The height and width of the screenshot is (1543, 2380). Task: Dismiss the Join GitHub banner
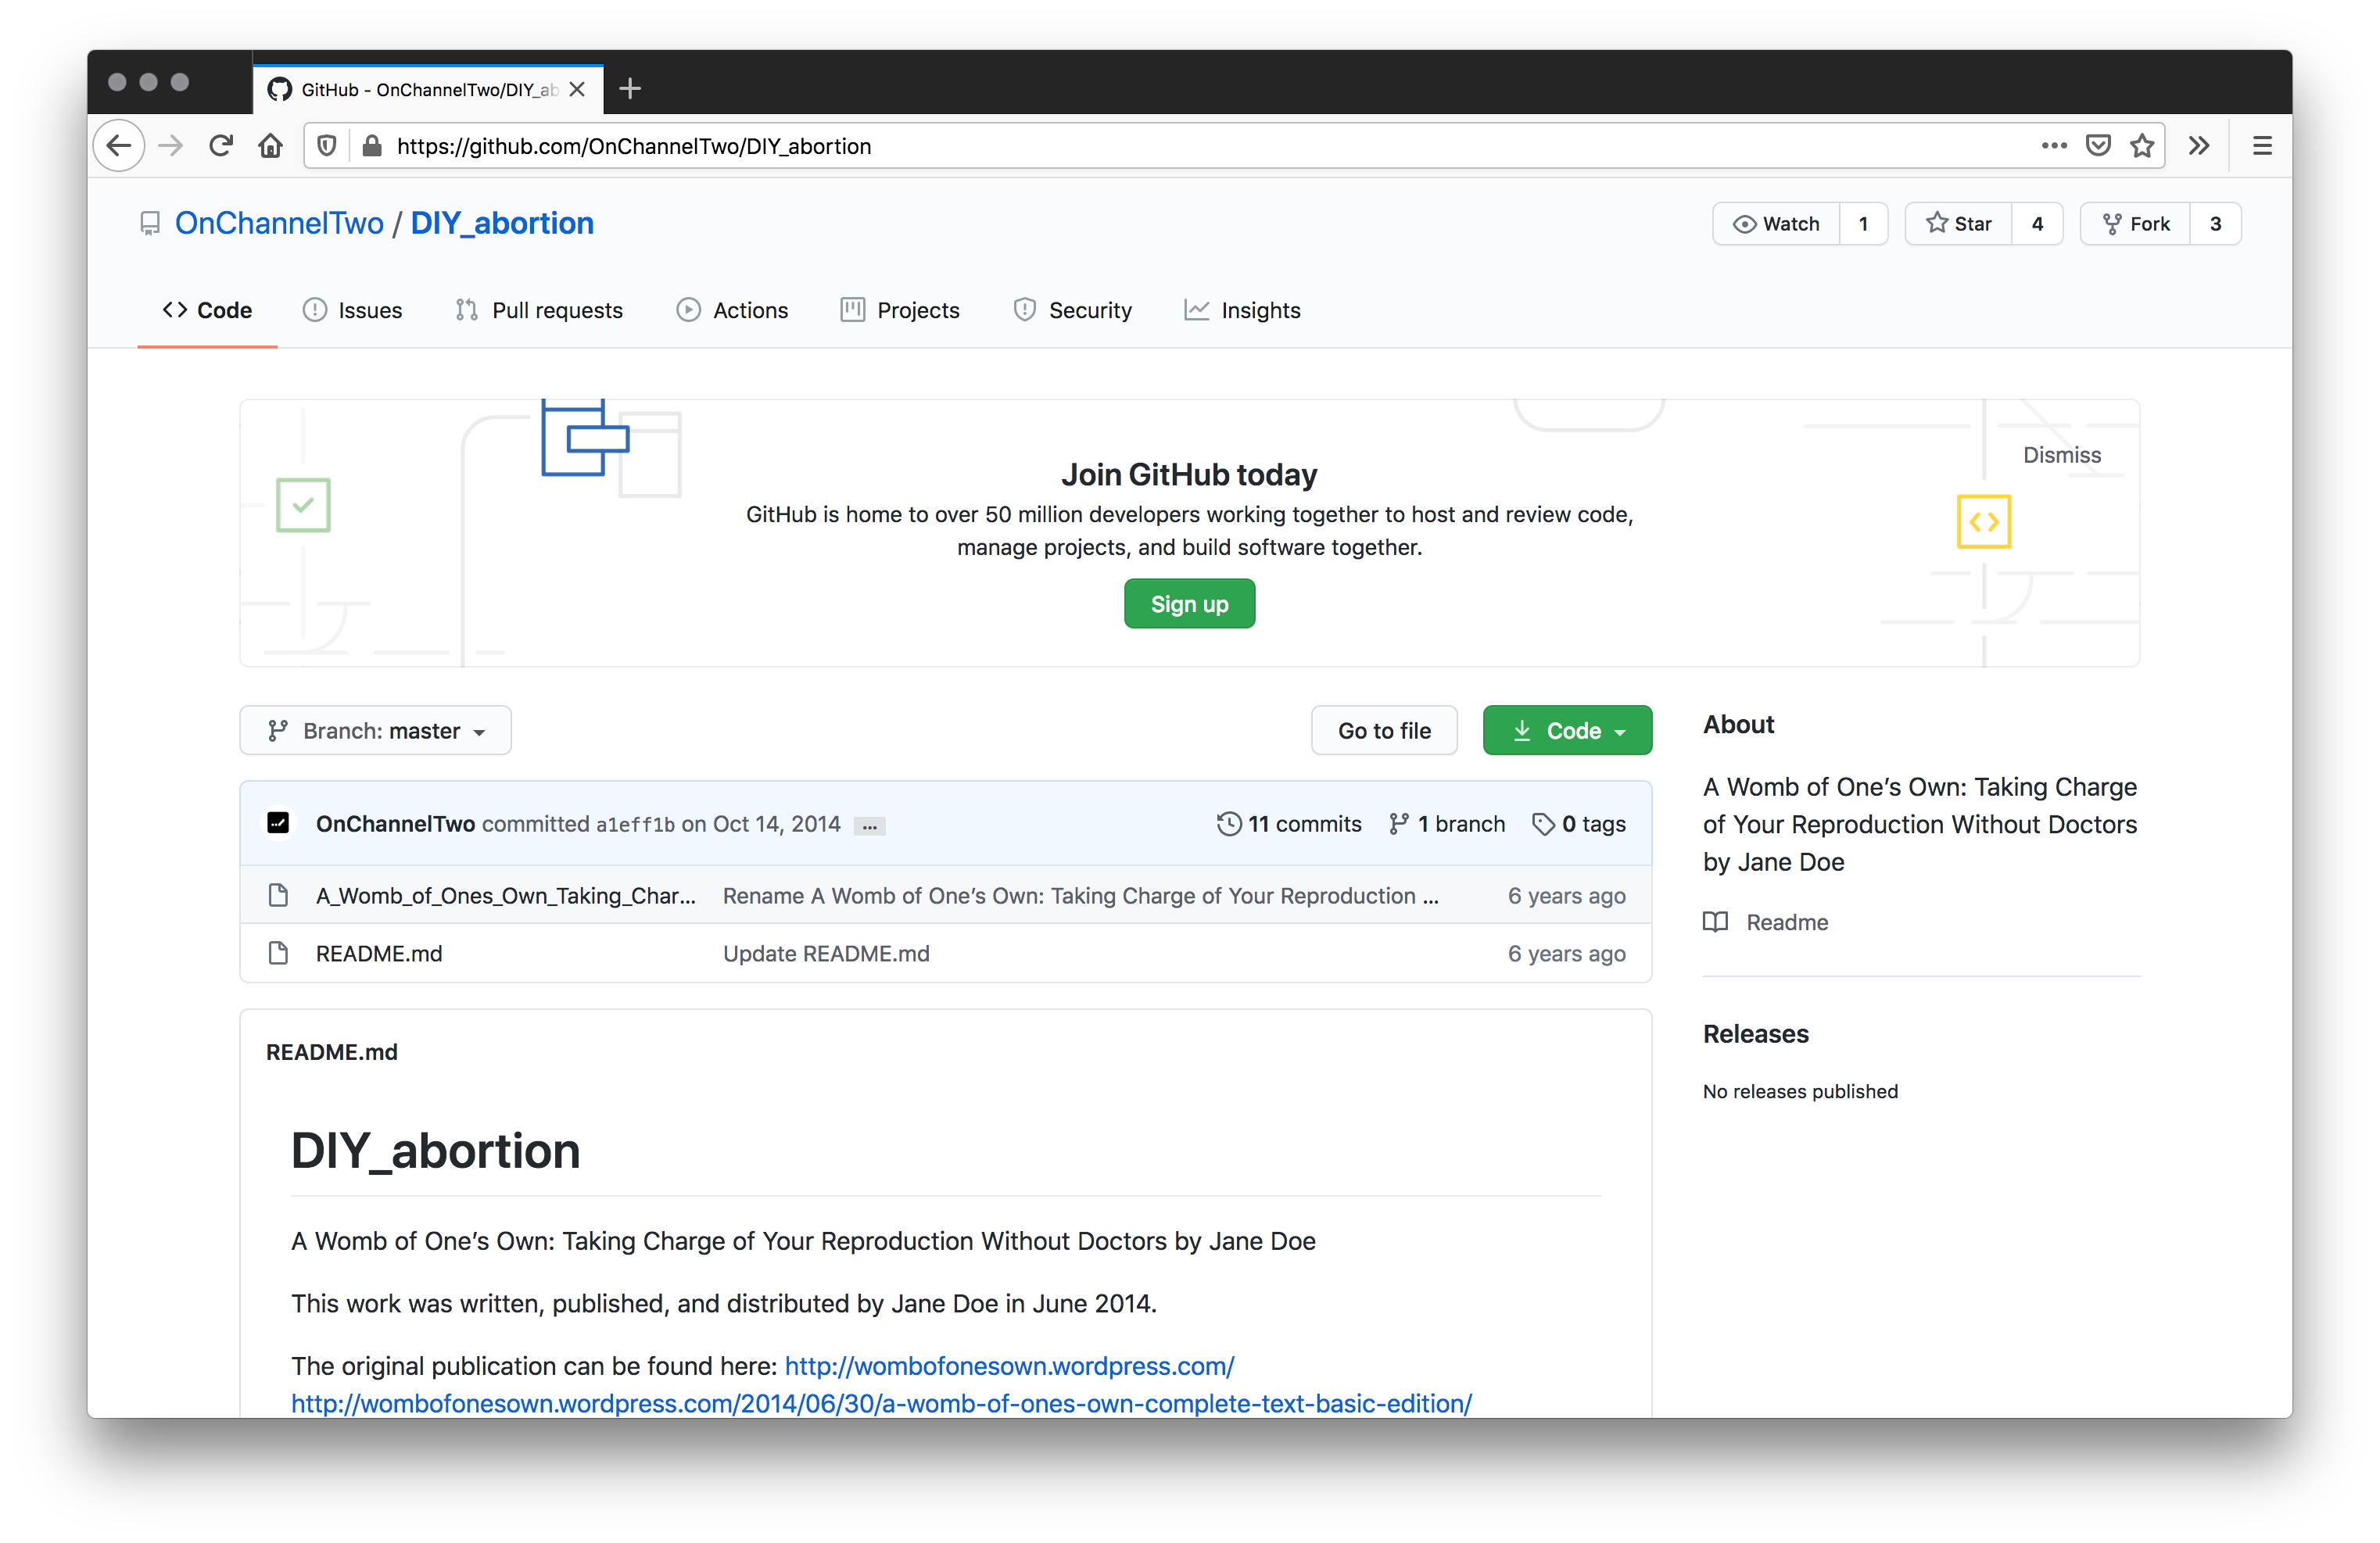2062,456
